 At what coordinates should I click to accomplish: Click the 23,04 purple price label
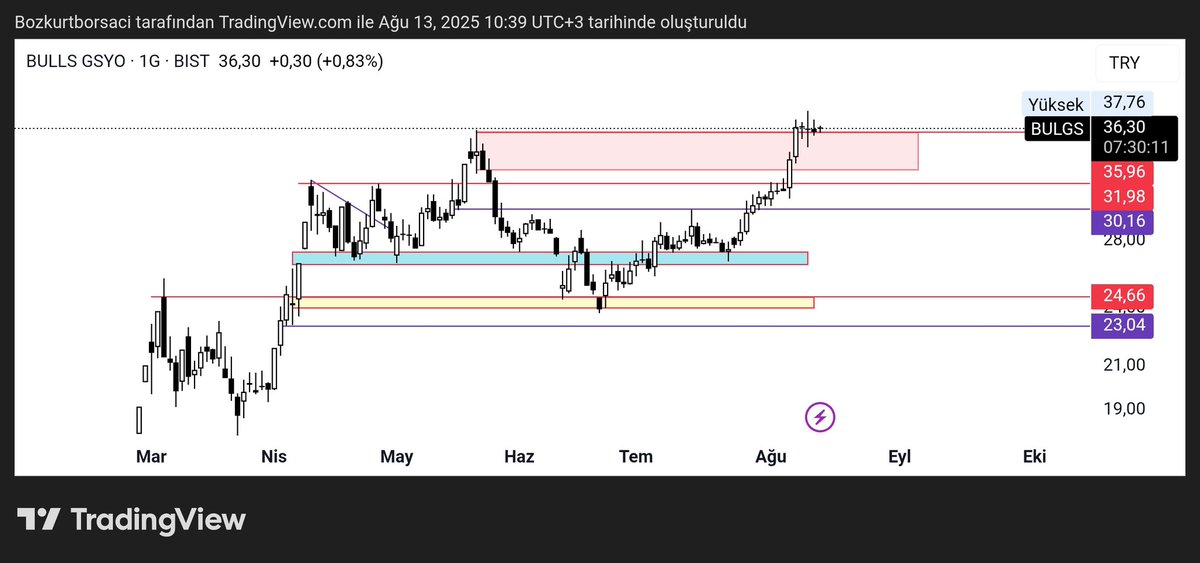coord(1124,325)
